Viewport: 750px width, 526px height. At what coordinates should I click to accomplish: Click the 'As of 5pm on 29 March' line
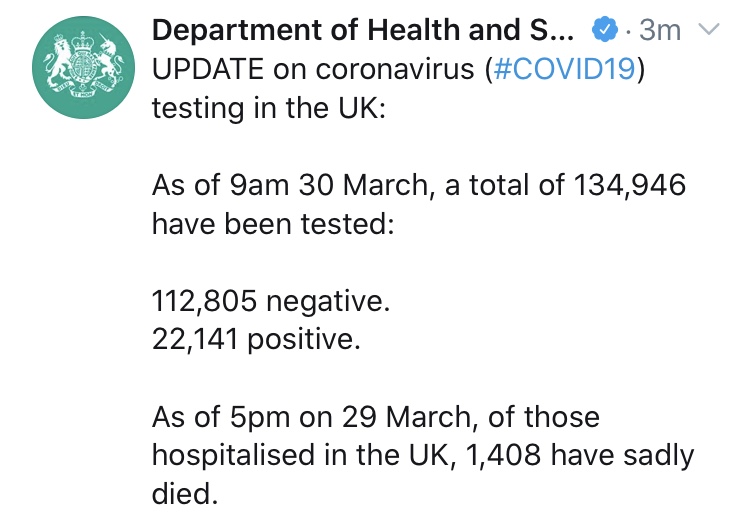314,417
